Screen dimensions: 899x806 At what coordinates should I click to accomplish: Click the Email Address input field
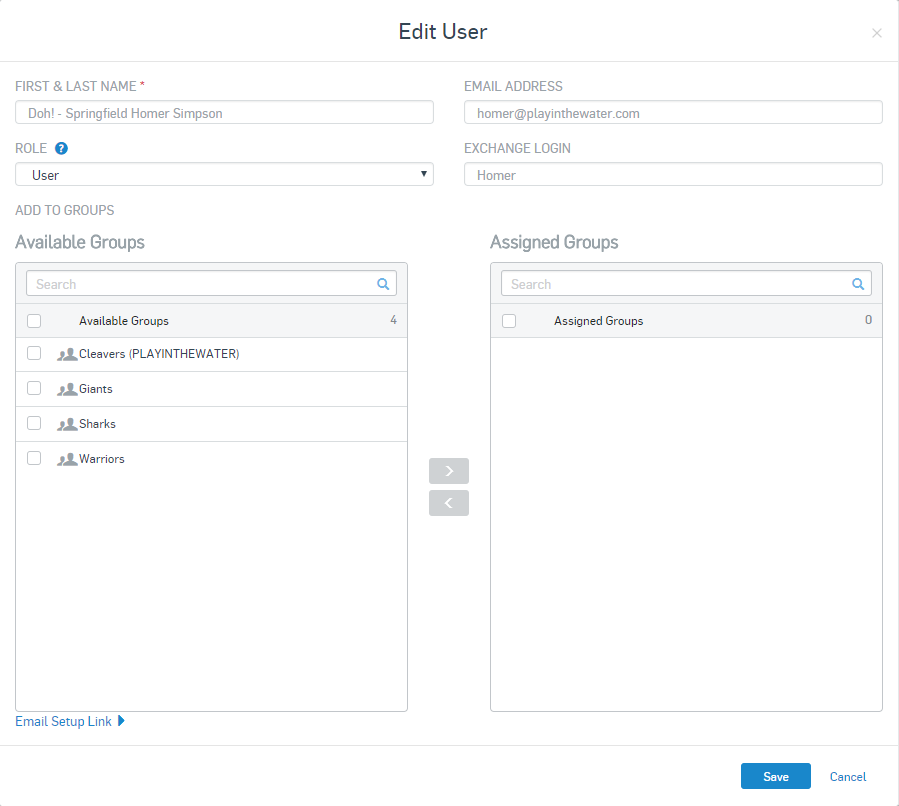[672, 112]
